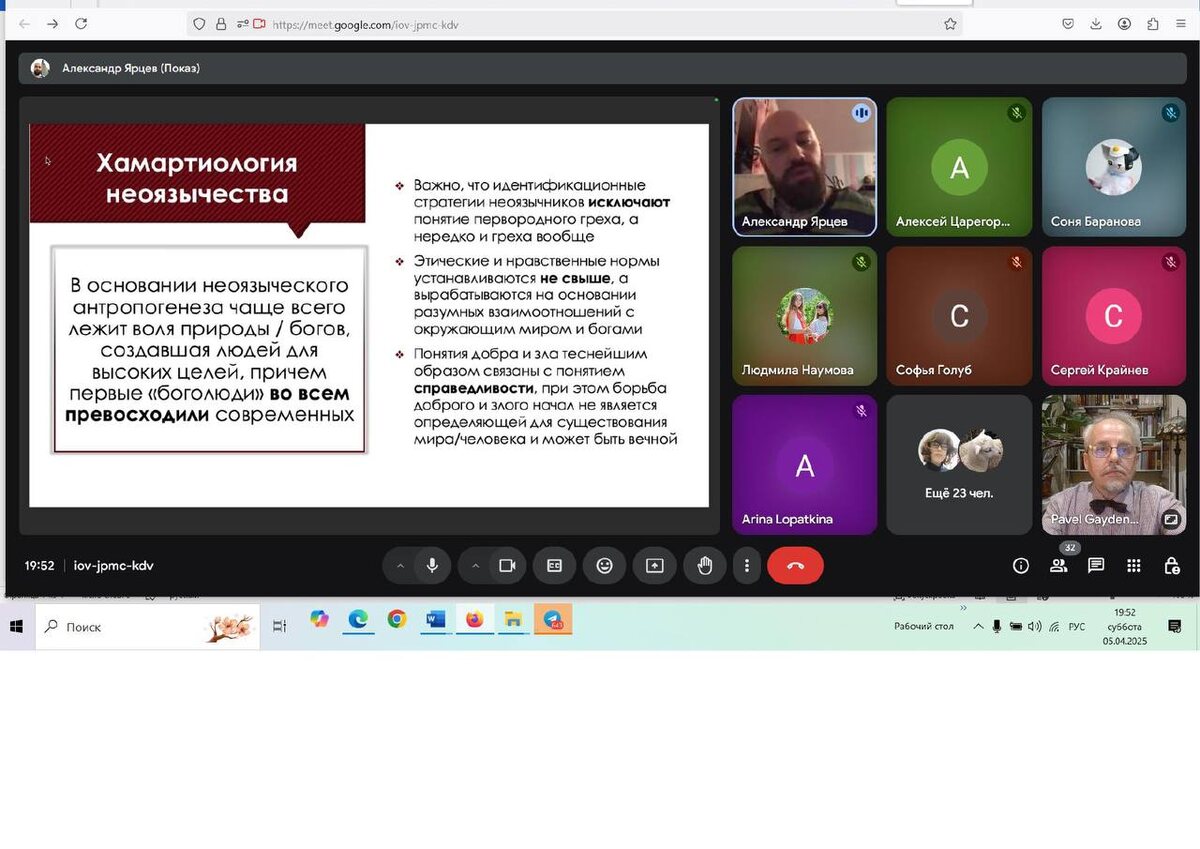Open host controls lock icon

click(1171, 565)
